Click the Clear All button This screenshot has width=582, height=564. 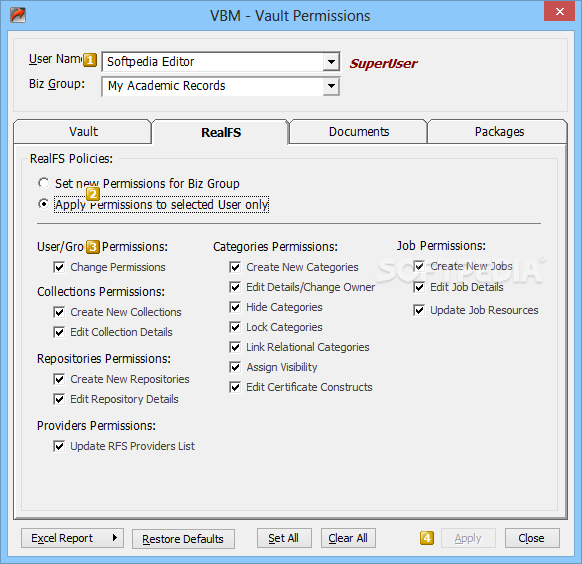pos(348,538)
